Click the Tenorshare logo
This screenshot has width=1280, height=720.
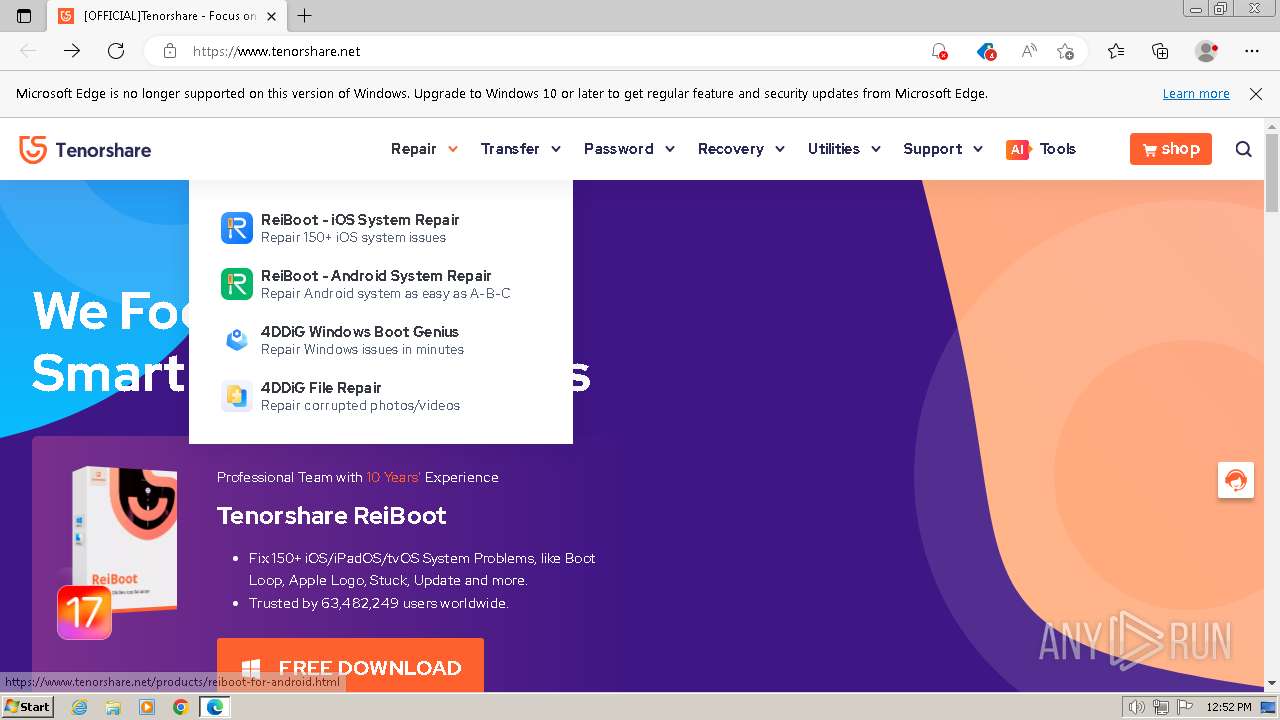coord(85,150)
